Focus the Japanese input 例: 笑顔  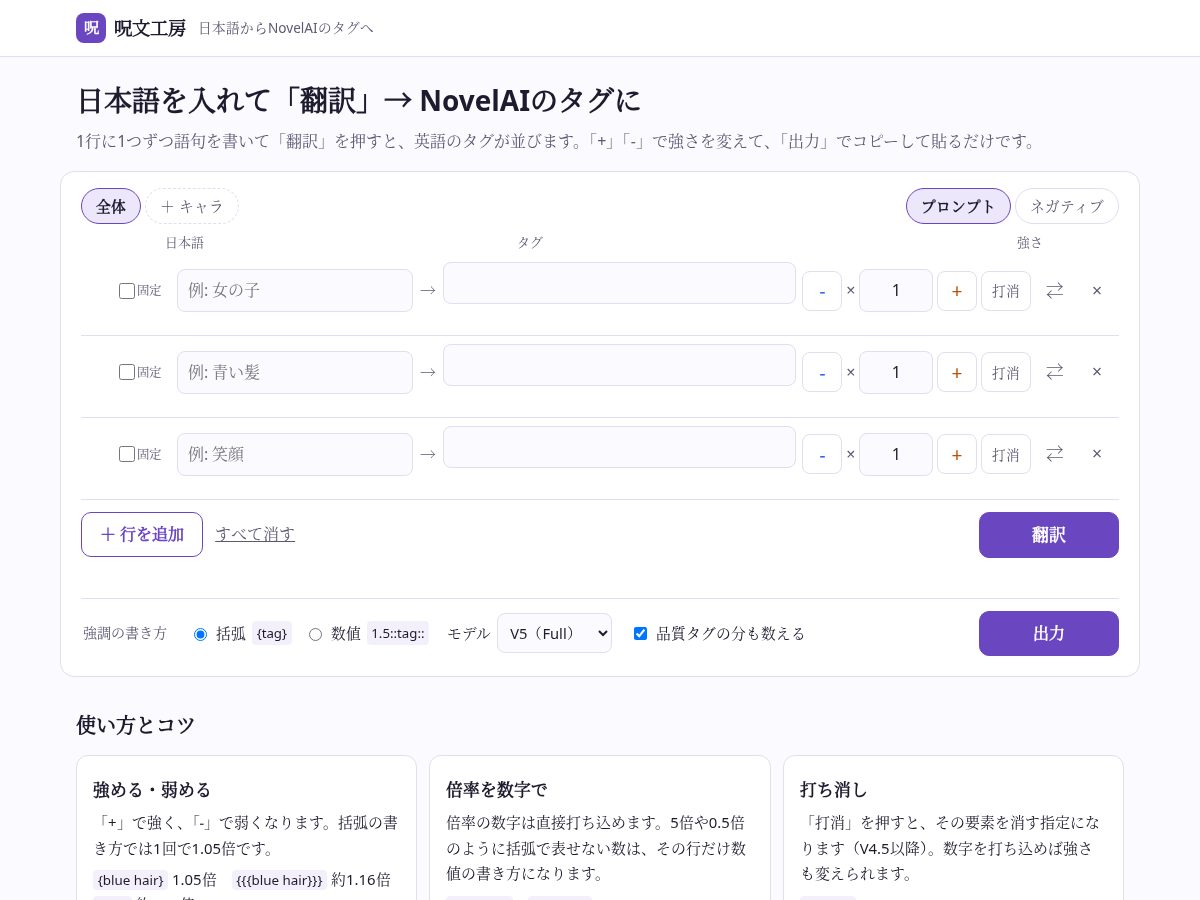point(295,454)
